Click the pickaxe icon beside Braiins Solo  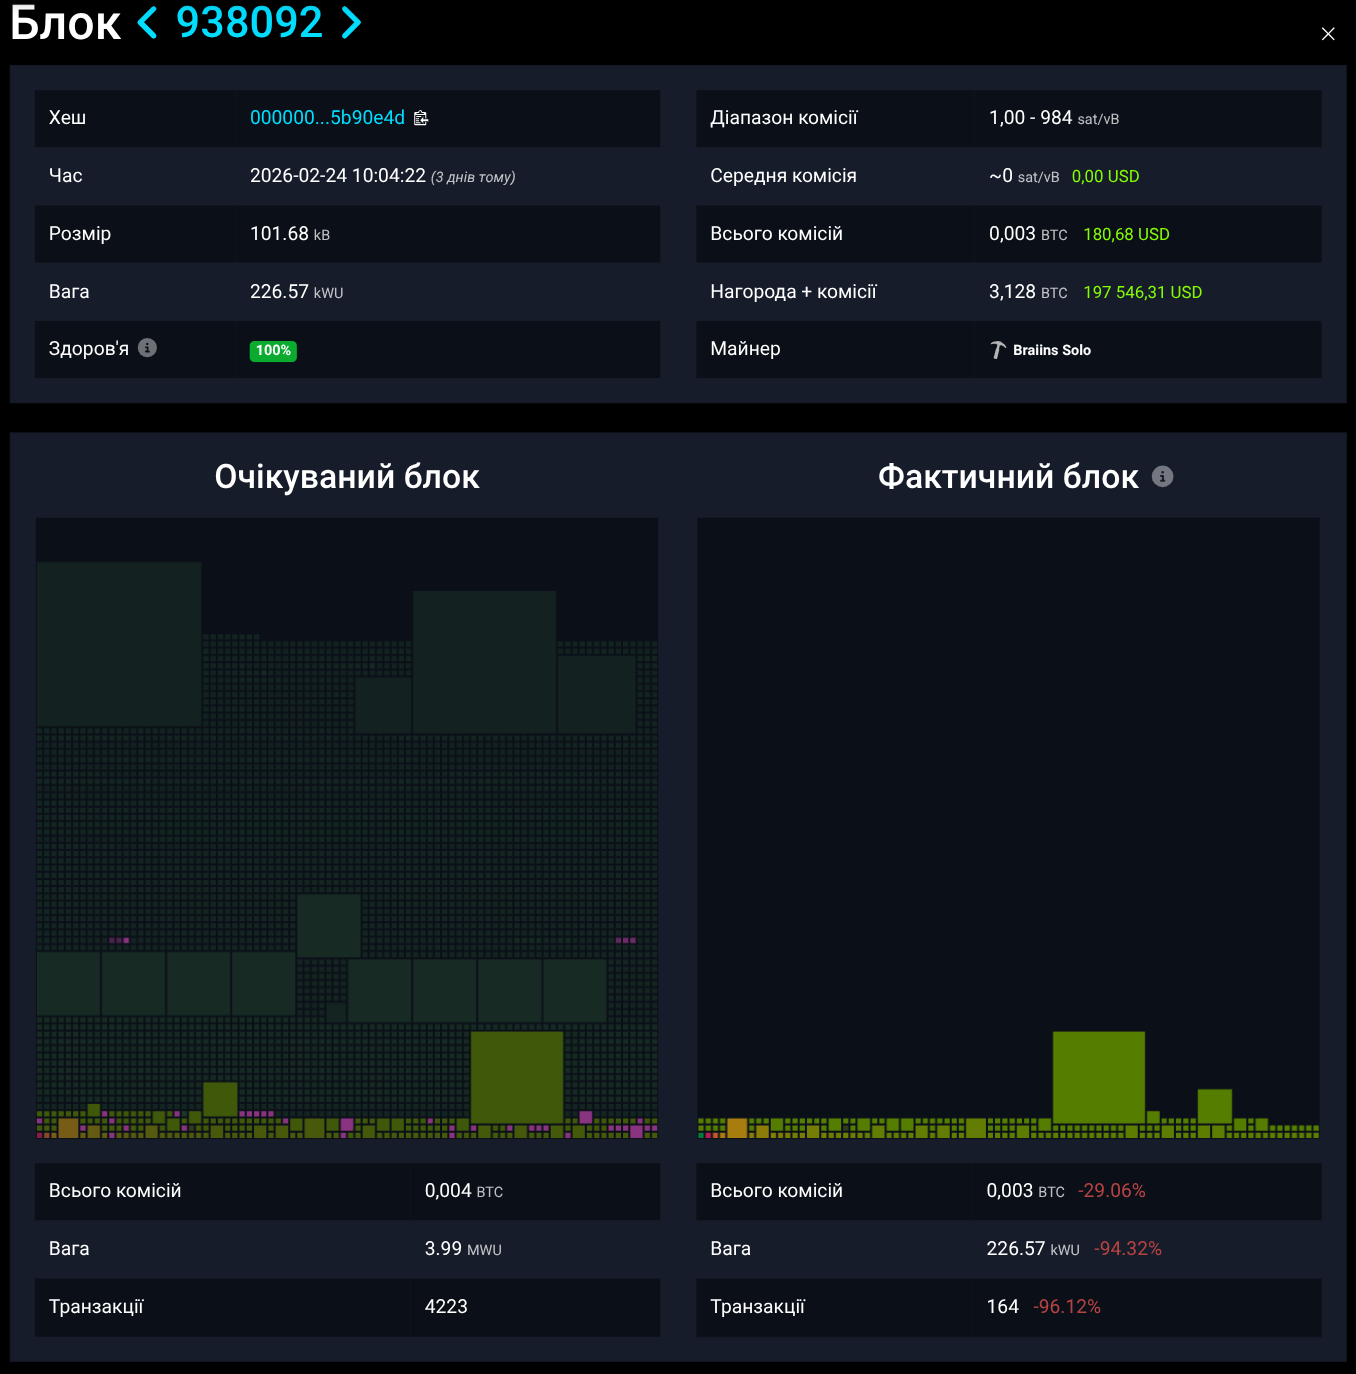(x=997, y=350)
